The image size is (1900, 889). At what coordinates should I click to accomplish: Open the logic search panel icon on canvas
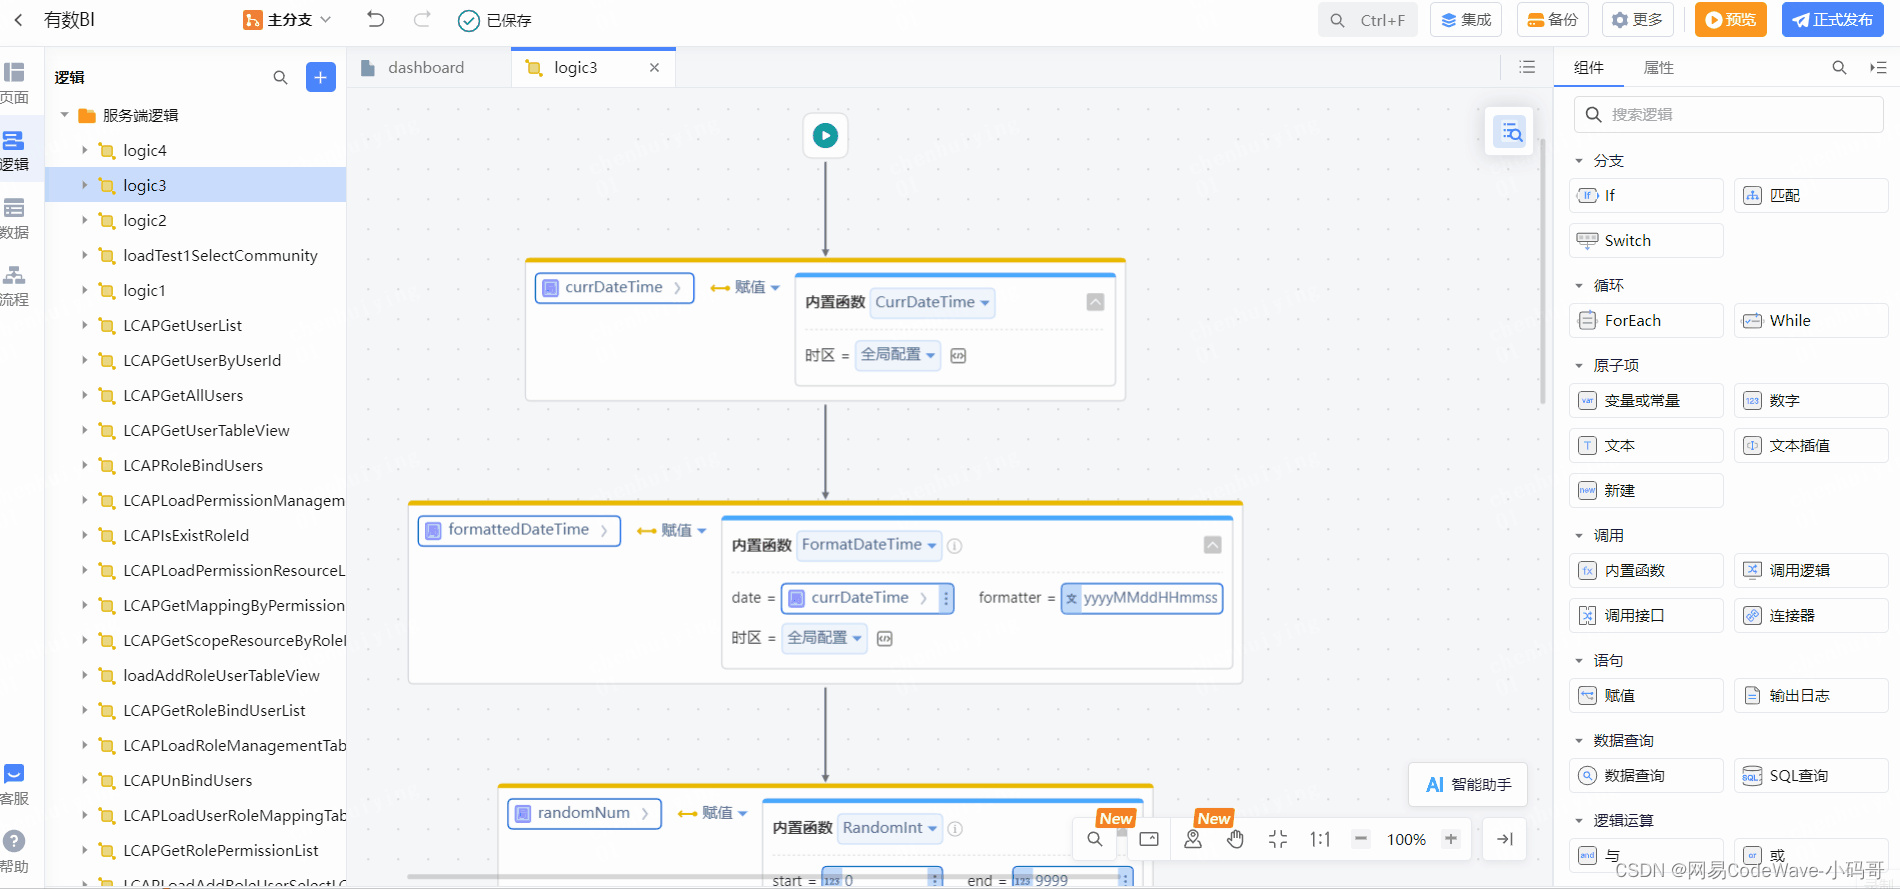1511,131
